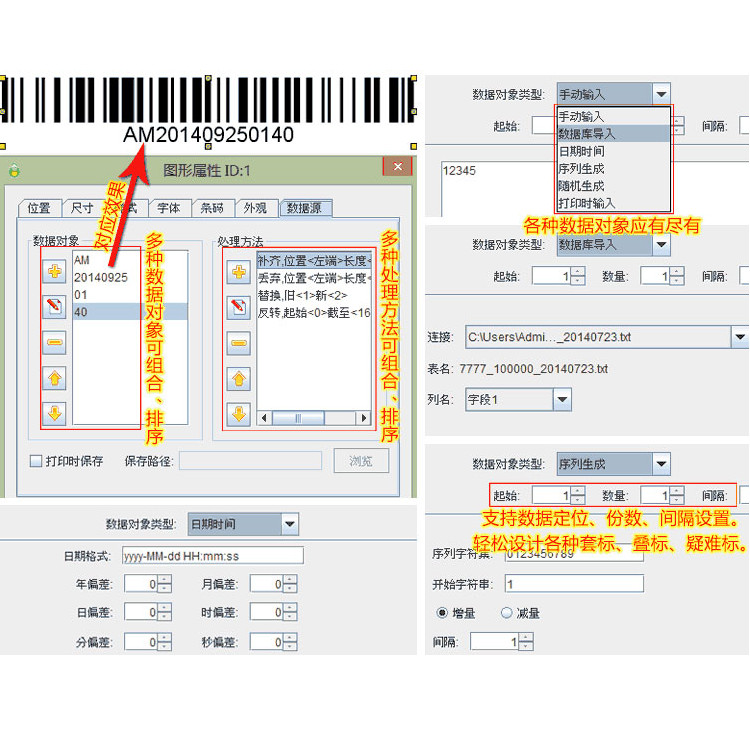
Task: Switch to the 数据源 tab
Action: click(x=304, y=208)
